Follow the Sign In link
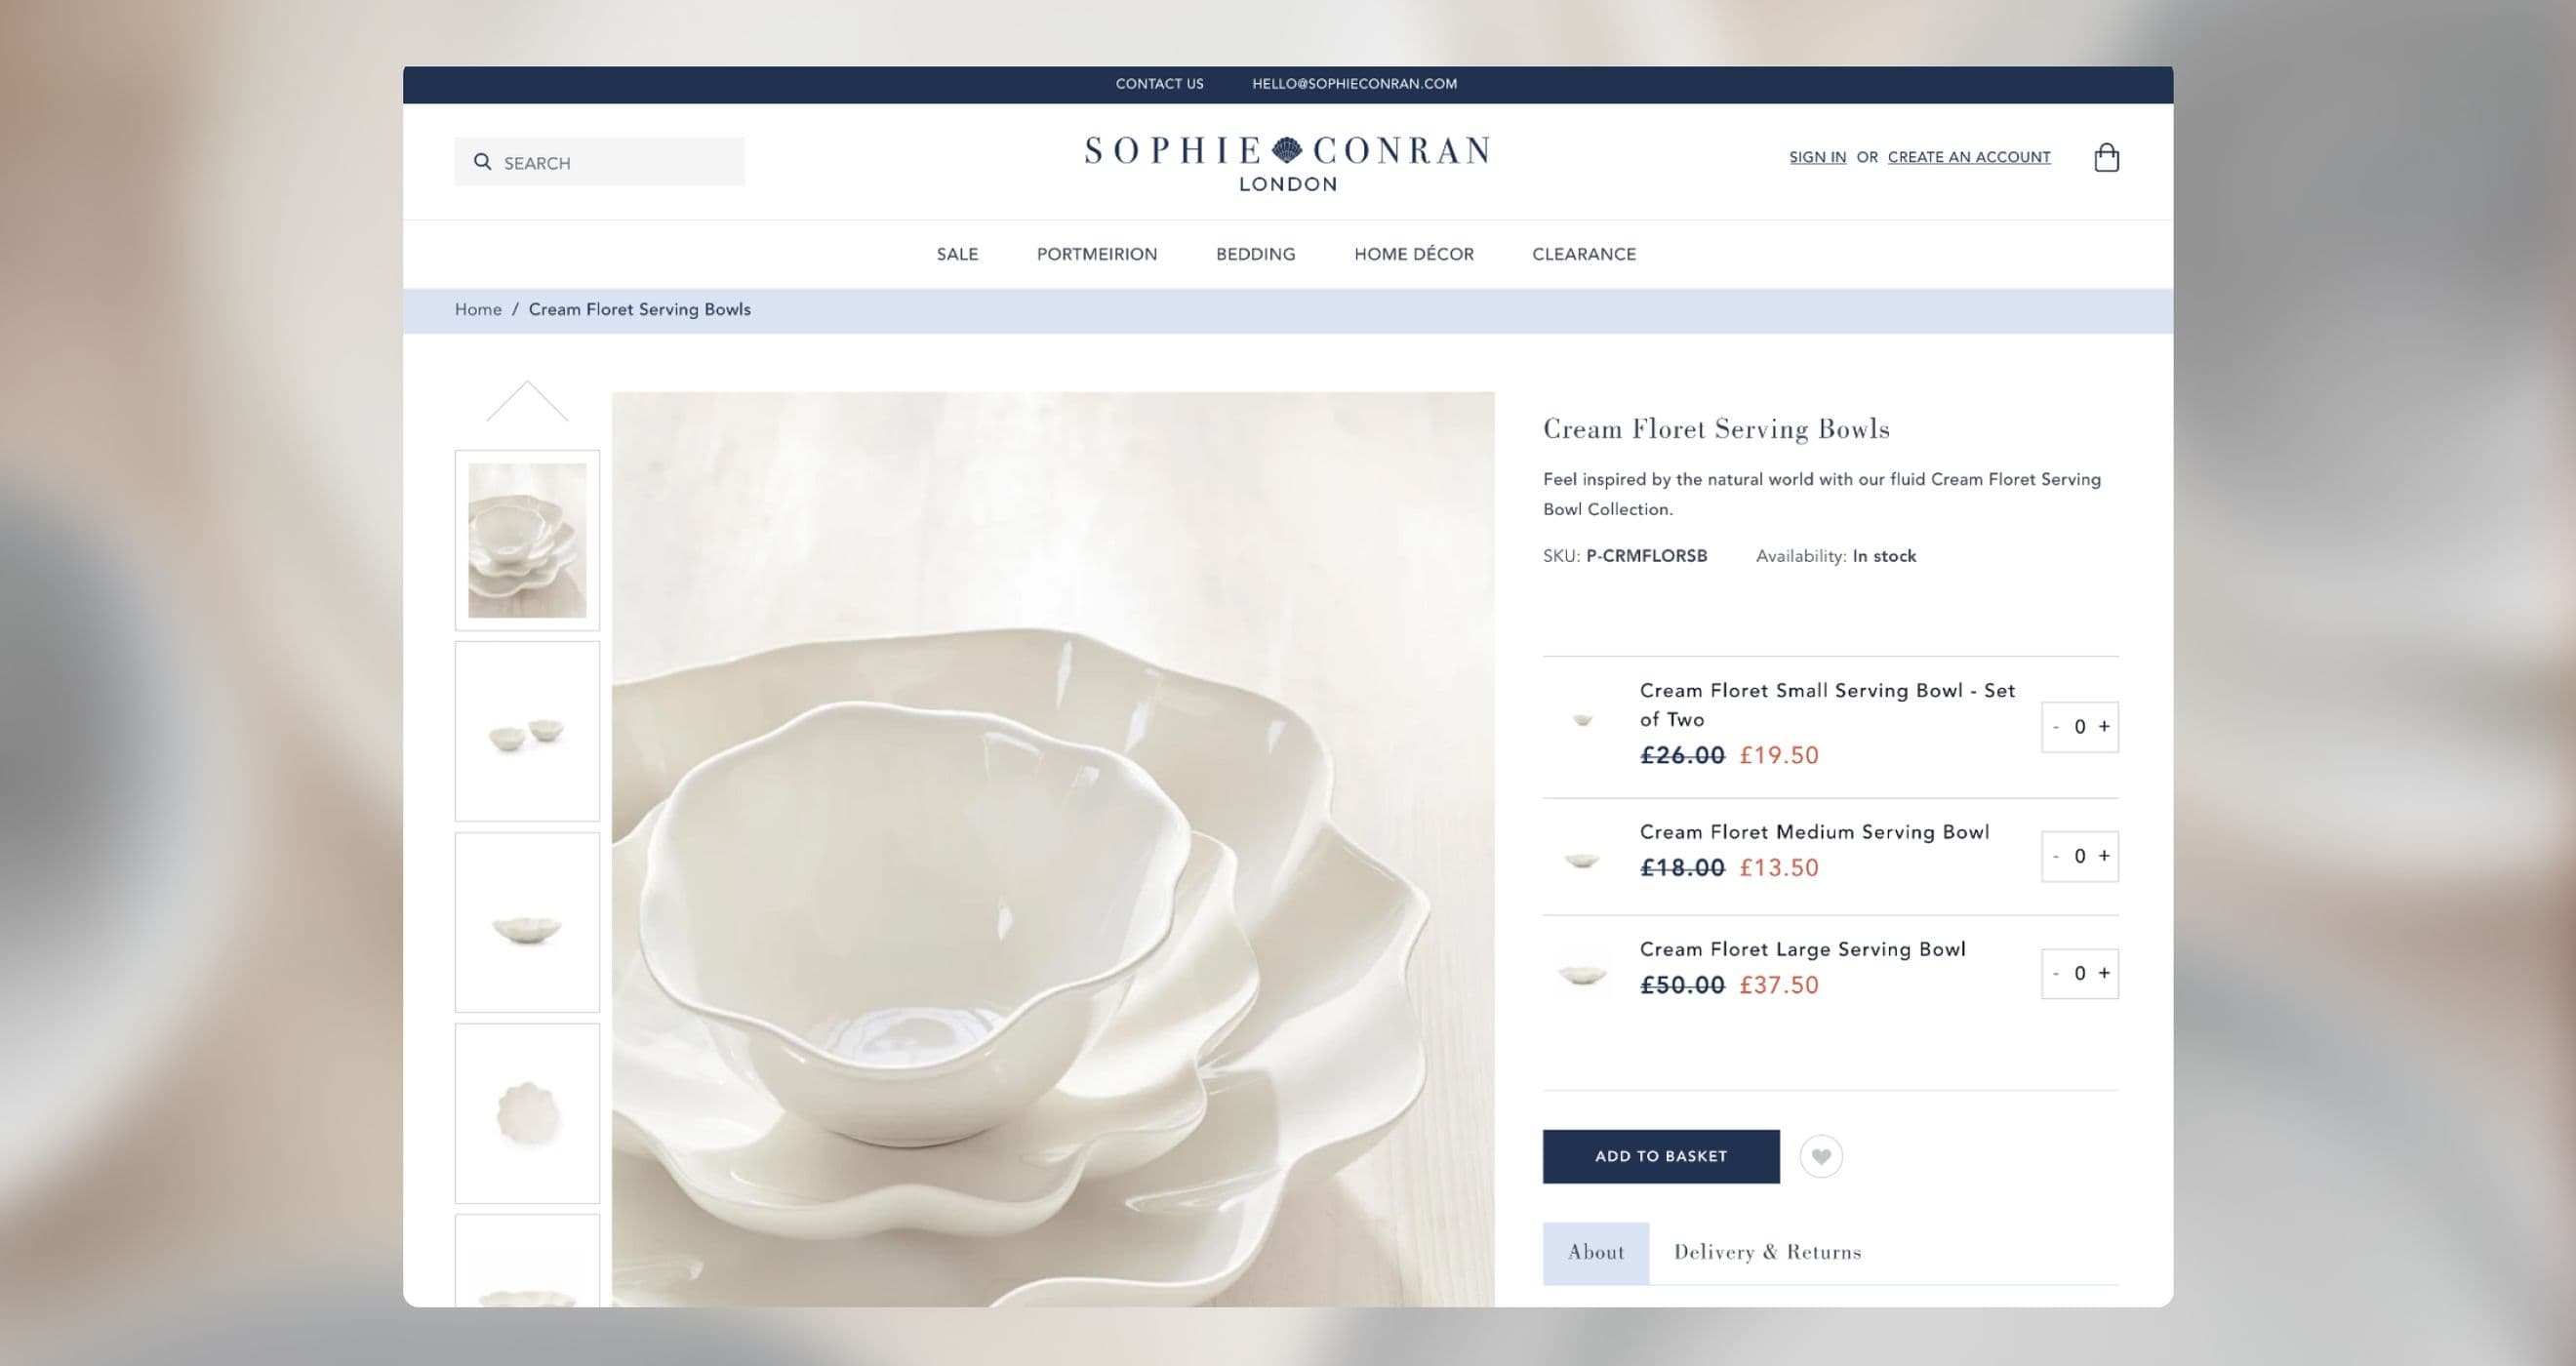2576x1366 pixels. (1817, 158)
